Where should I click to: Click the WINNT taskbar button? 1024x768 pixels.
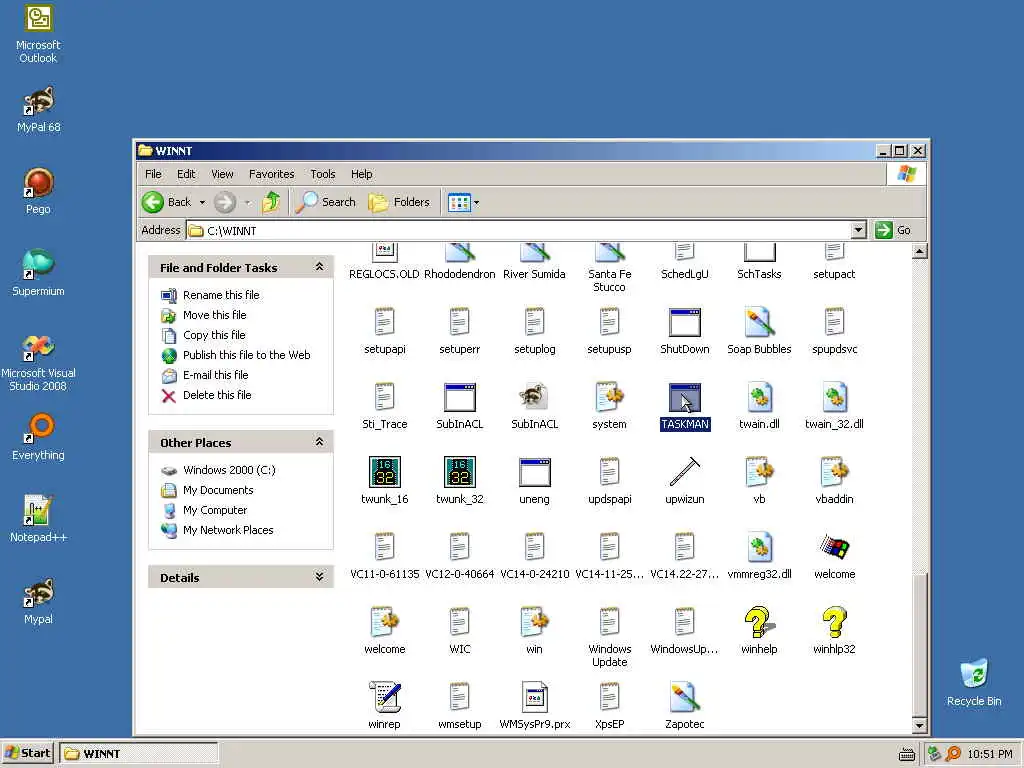pyautogui.click(x=138, y=754)
